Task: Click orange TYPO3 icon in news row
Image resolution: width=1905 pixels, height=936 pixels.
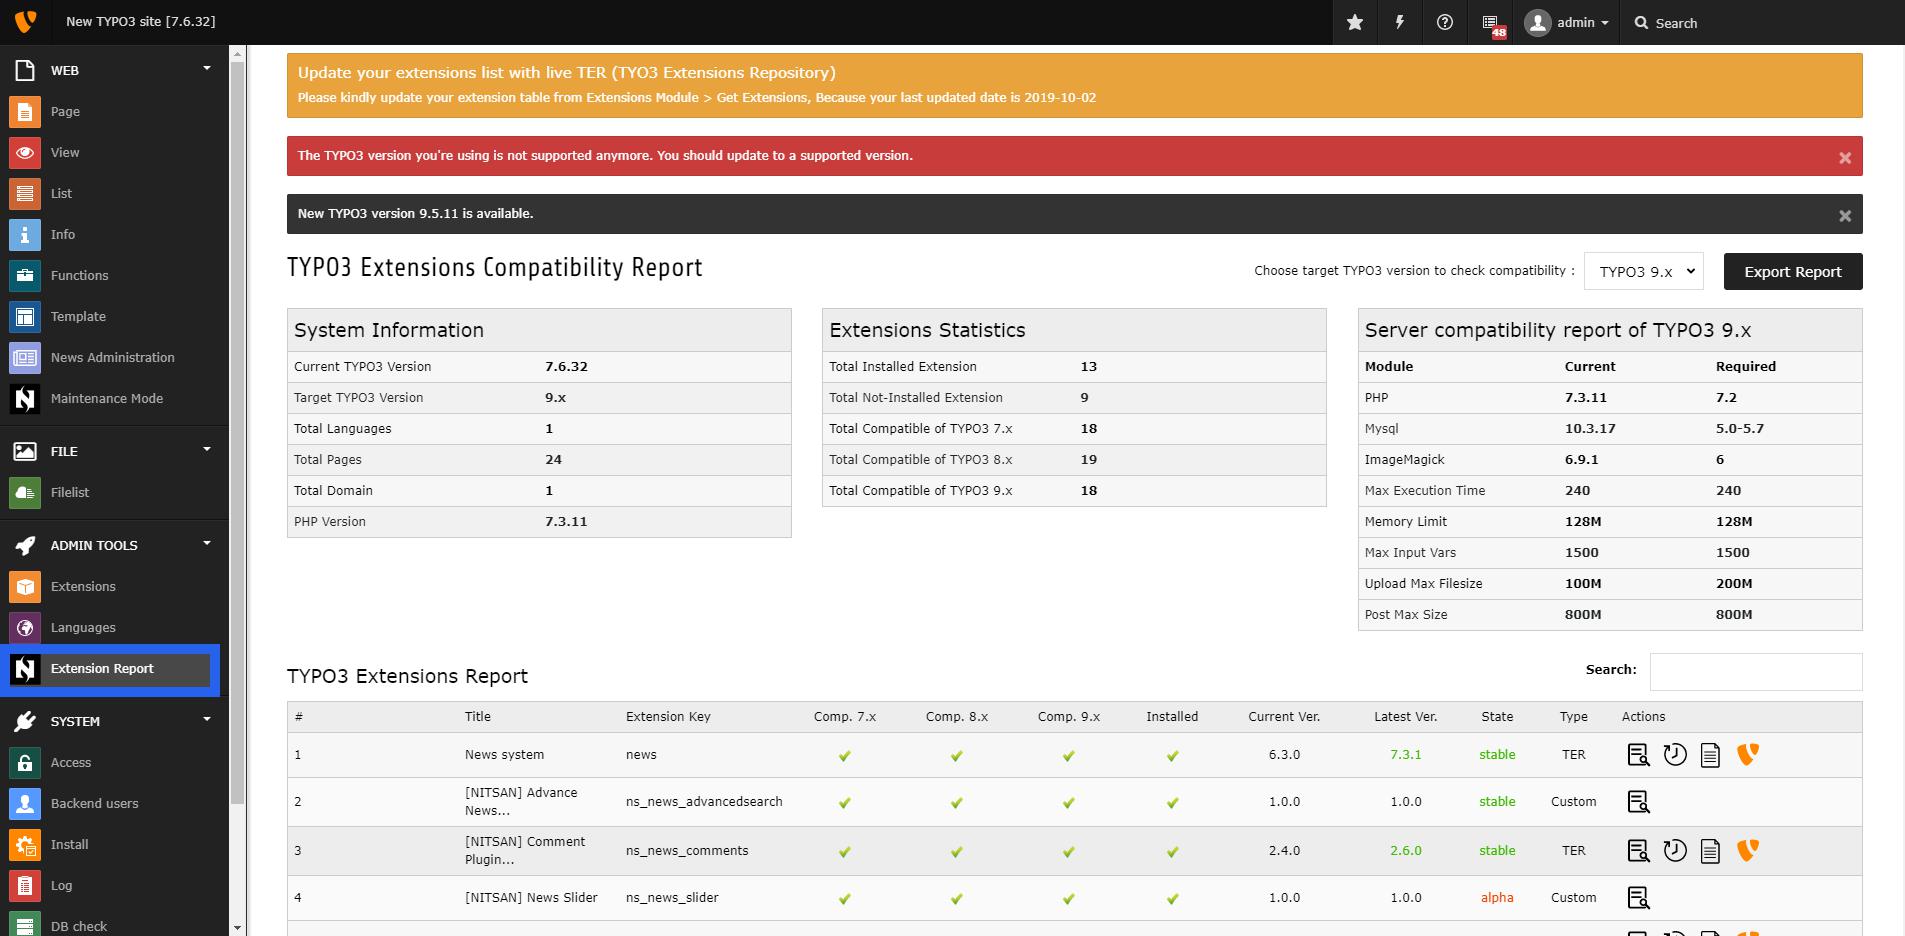Action: point(1748,754)
